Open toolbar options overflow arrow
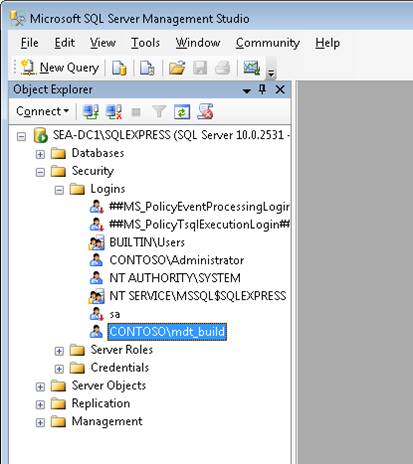The height and width of the screenshot is (464, 413). coord(271,69)
